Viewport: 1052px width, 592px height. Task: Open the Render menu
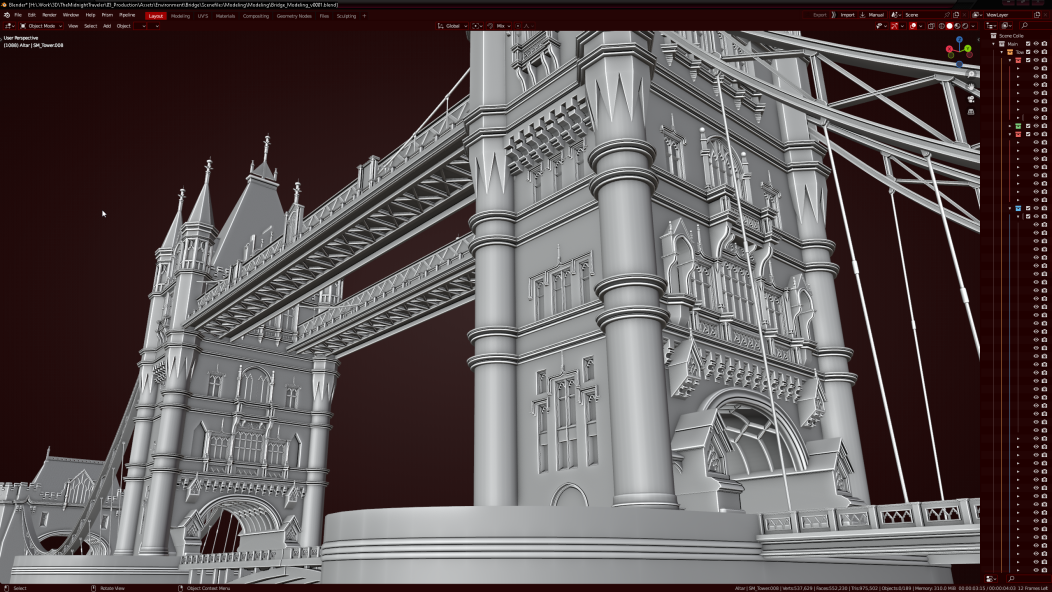49,15
